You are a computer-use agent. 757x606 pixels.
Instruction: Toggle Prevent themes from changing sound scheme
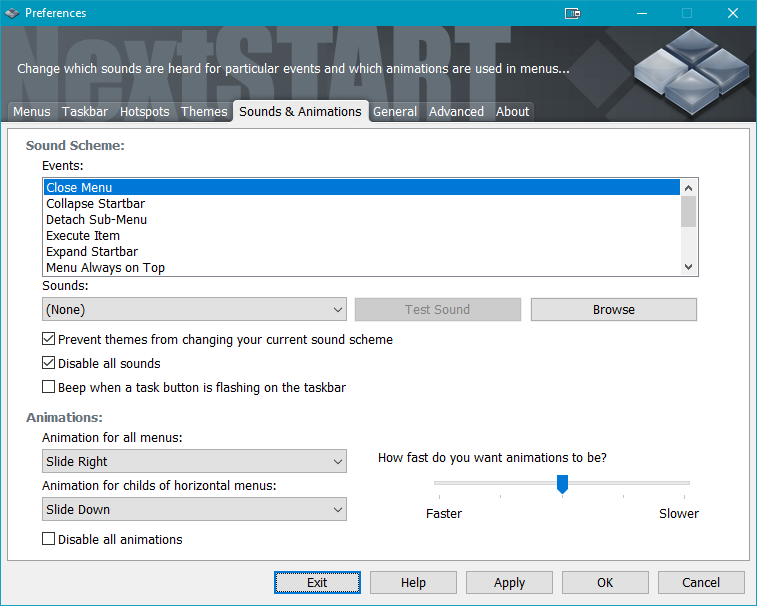49,339
